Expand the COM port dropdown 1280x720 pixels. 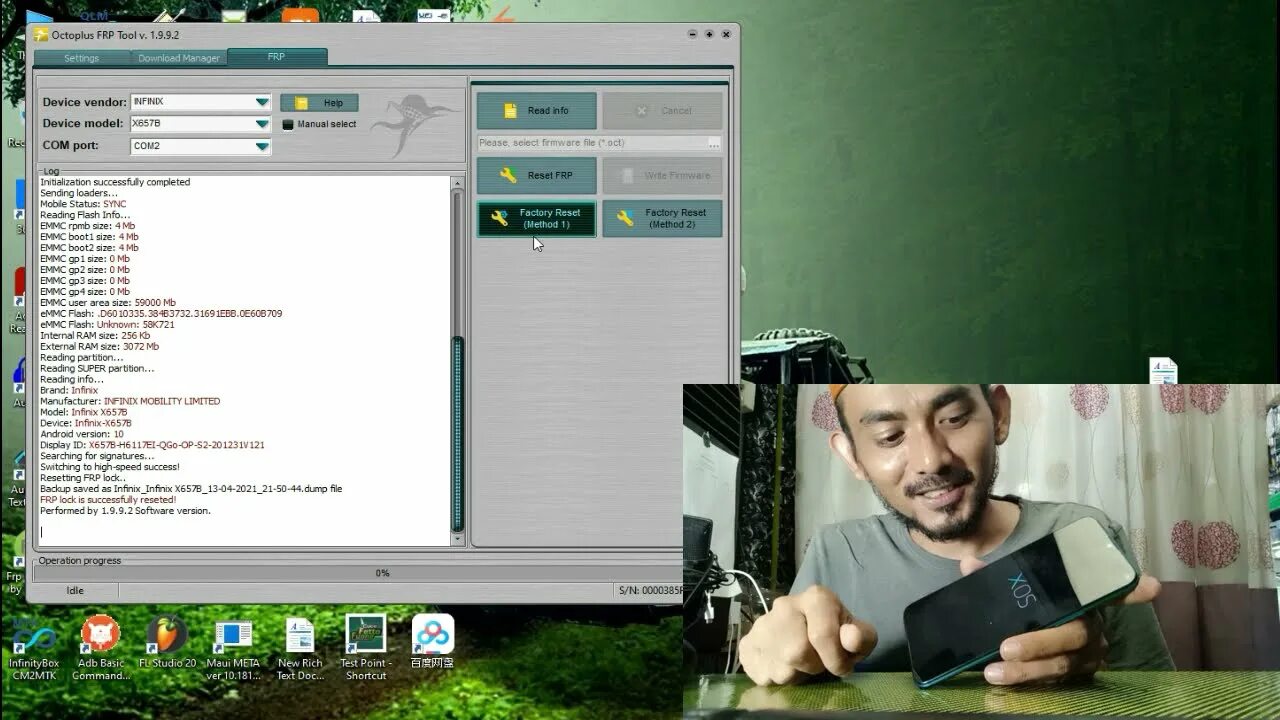click(x=262, y=146)
